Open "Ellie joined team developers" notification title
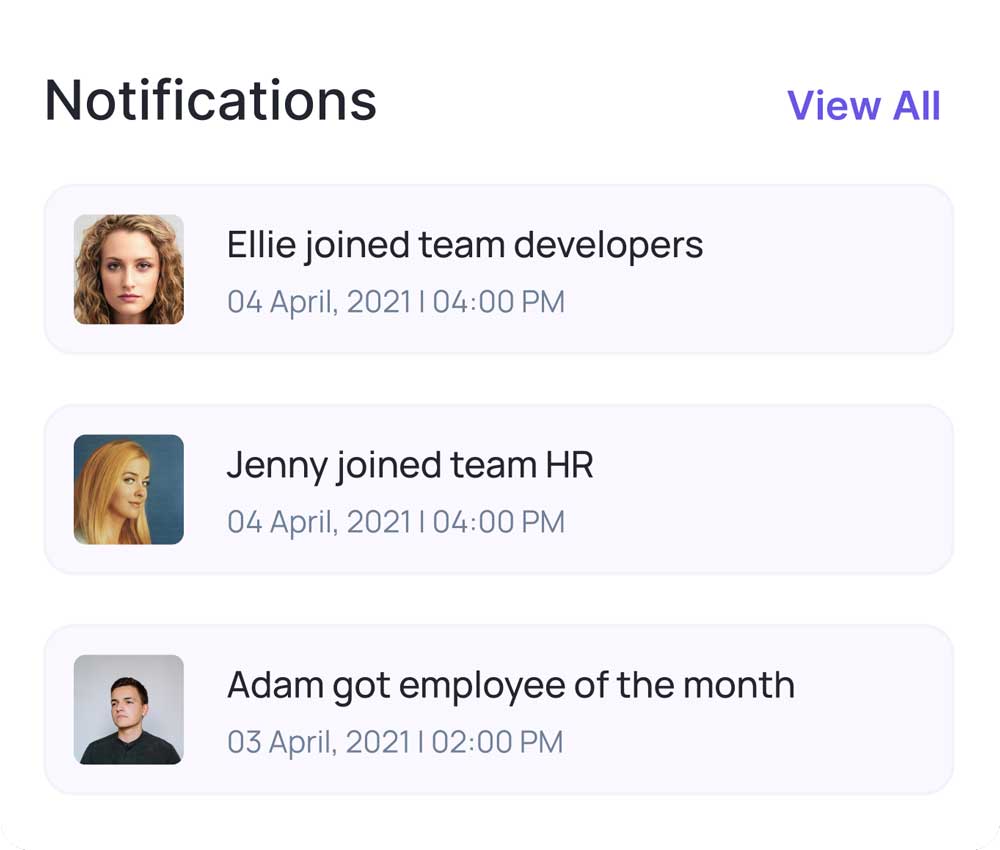The image size is (1000, 850). [465, 245]
